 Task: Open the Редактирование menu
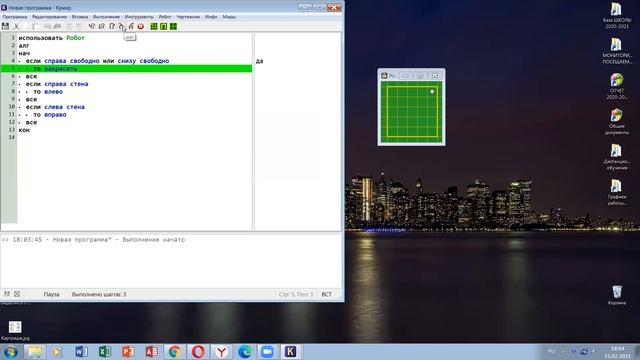49,17
